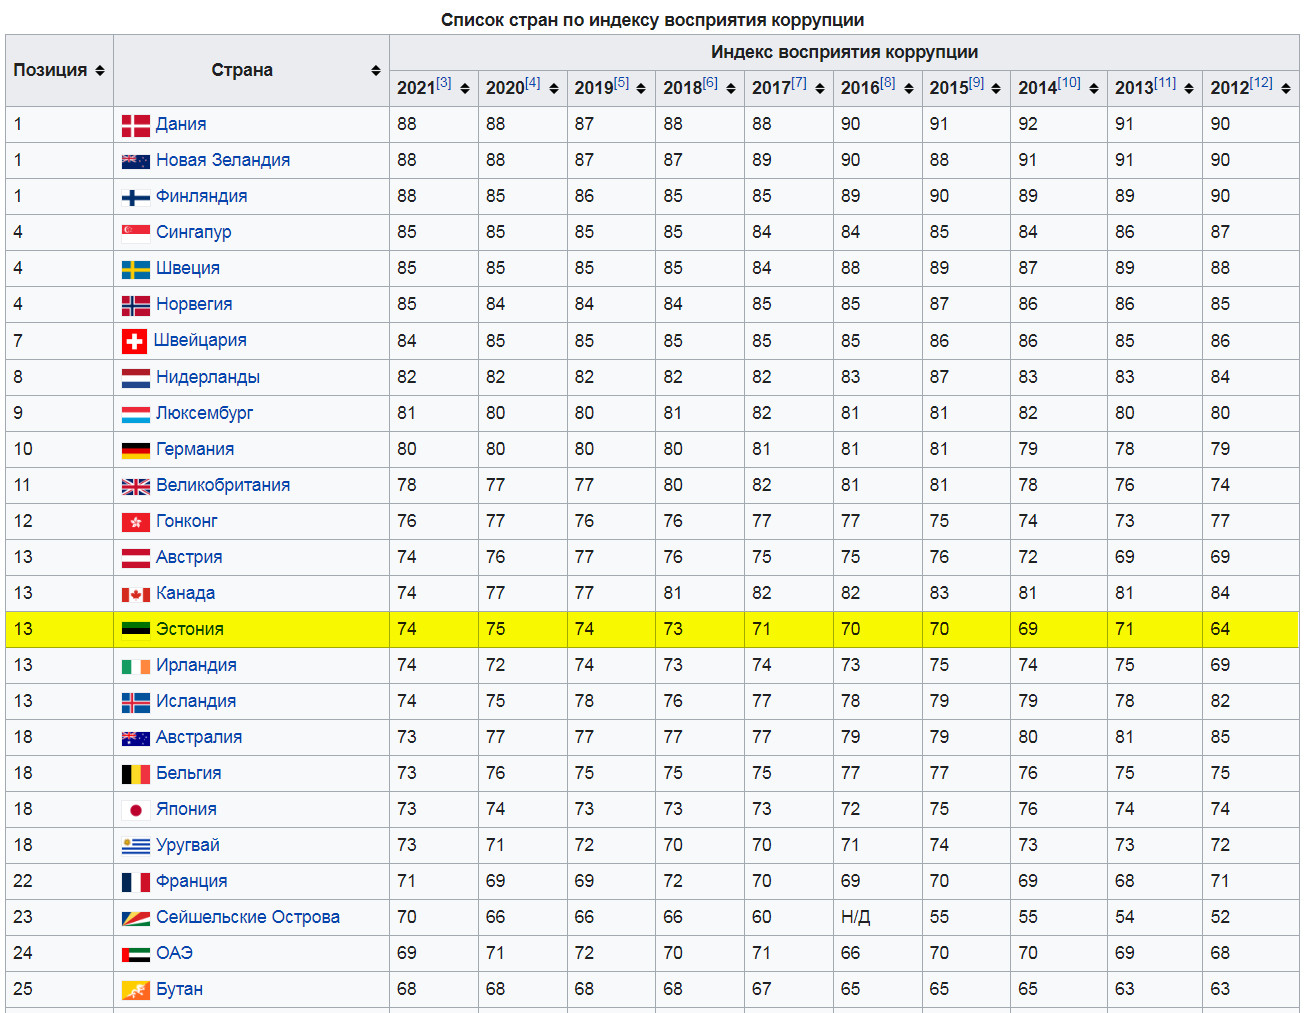The width and height of the screenshot is (1308, 1013).
Task: Open the Новая Зеландия link
Action: (223, 160)
